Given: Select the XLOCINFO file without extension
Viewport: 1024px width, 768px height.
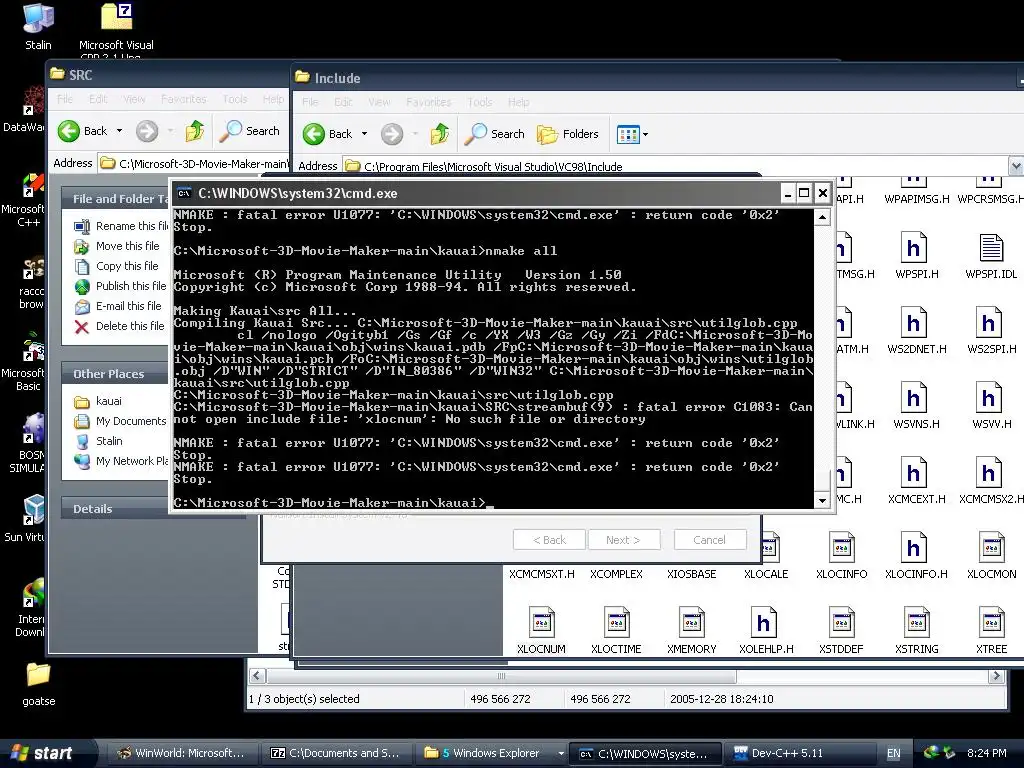Looking at the screenshot, I should [841, 556].
